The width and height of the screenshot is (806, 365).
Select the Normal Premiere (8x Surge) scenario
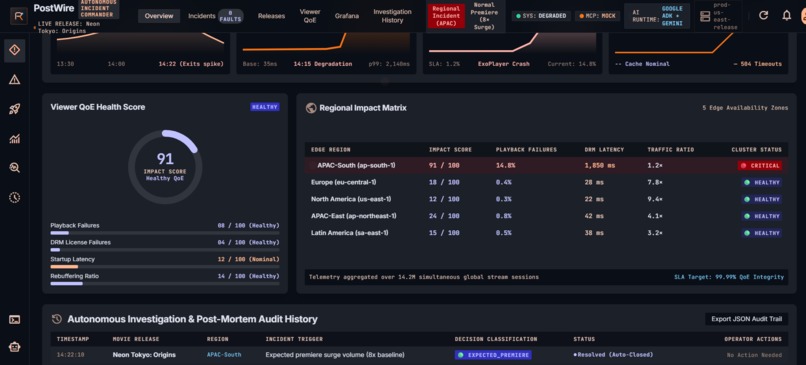[x=485, y=16]
